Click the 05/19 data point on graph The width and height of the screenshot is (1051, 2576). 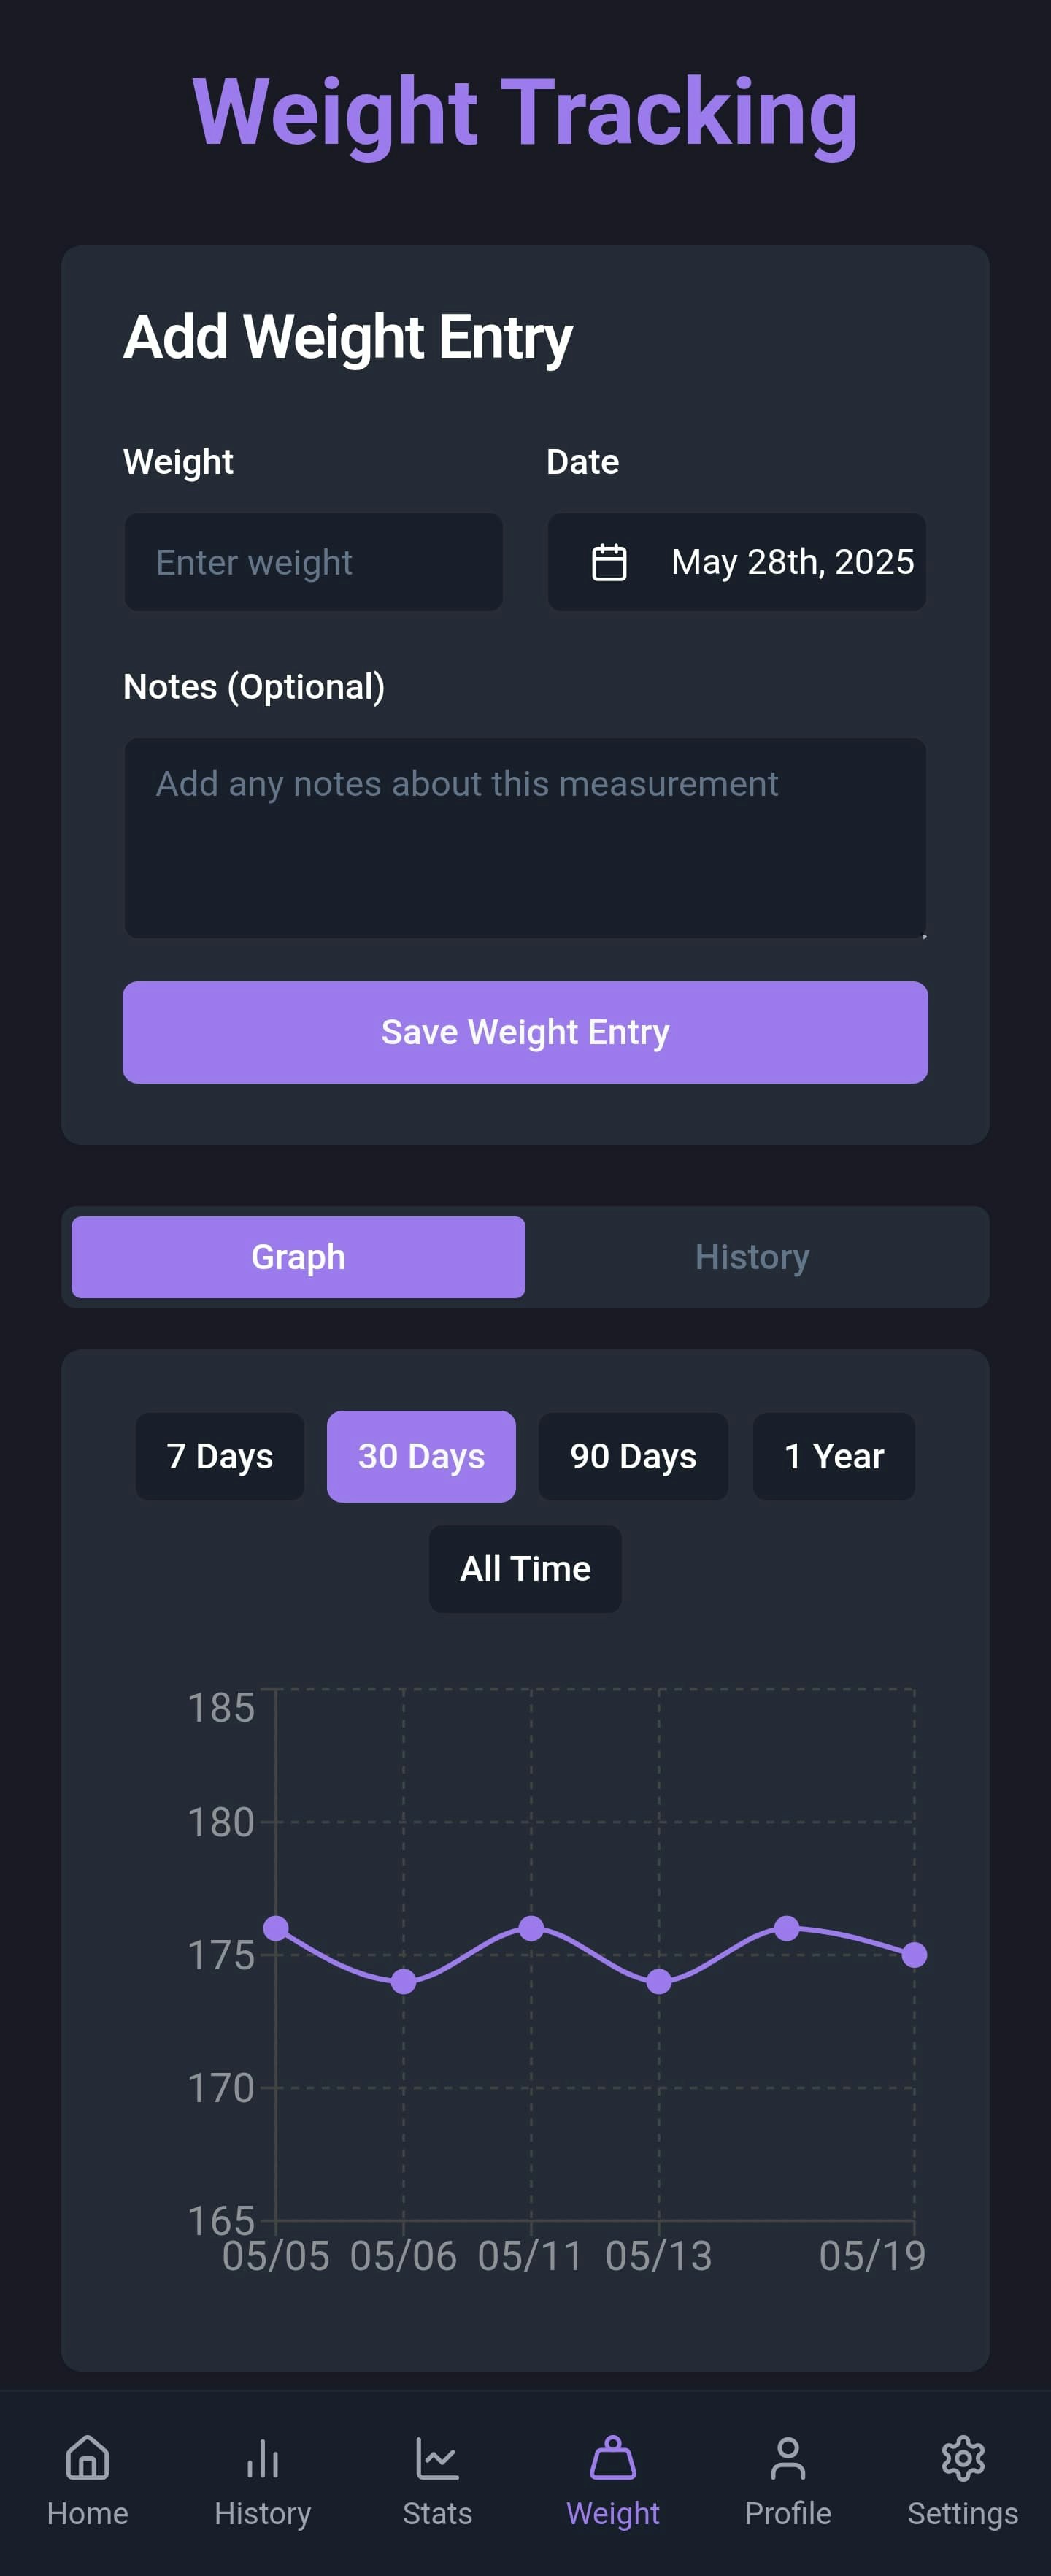coord(914,1954)
